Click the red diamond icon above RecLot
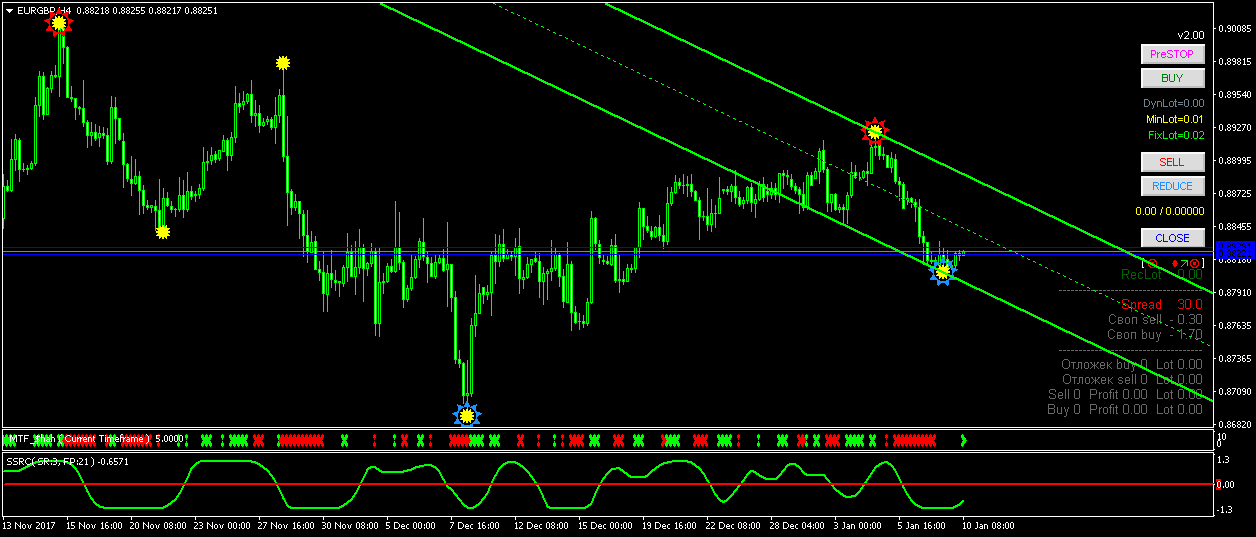The image size is (1256, 537). [x=1174, y=262]
